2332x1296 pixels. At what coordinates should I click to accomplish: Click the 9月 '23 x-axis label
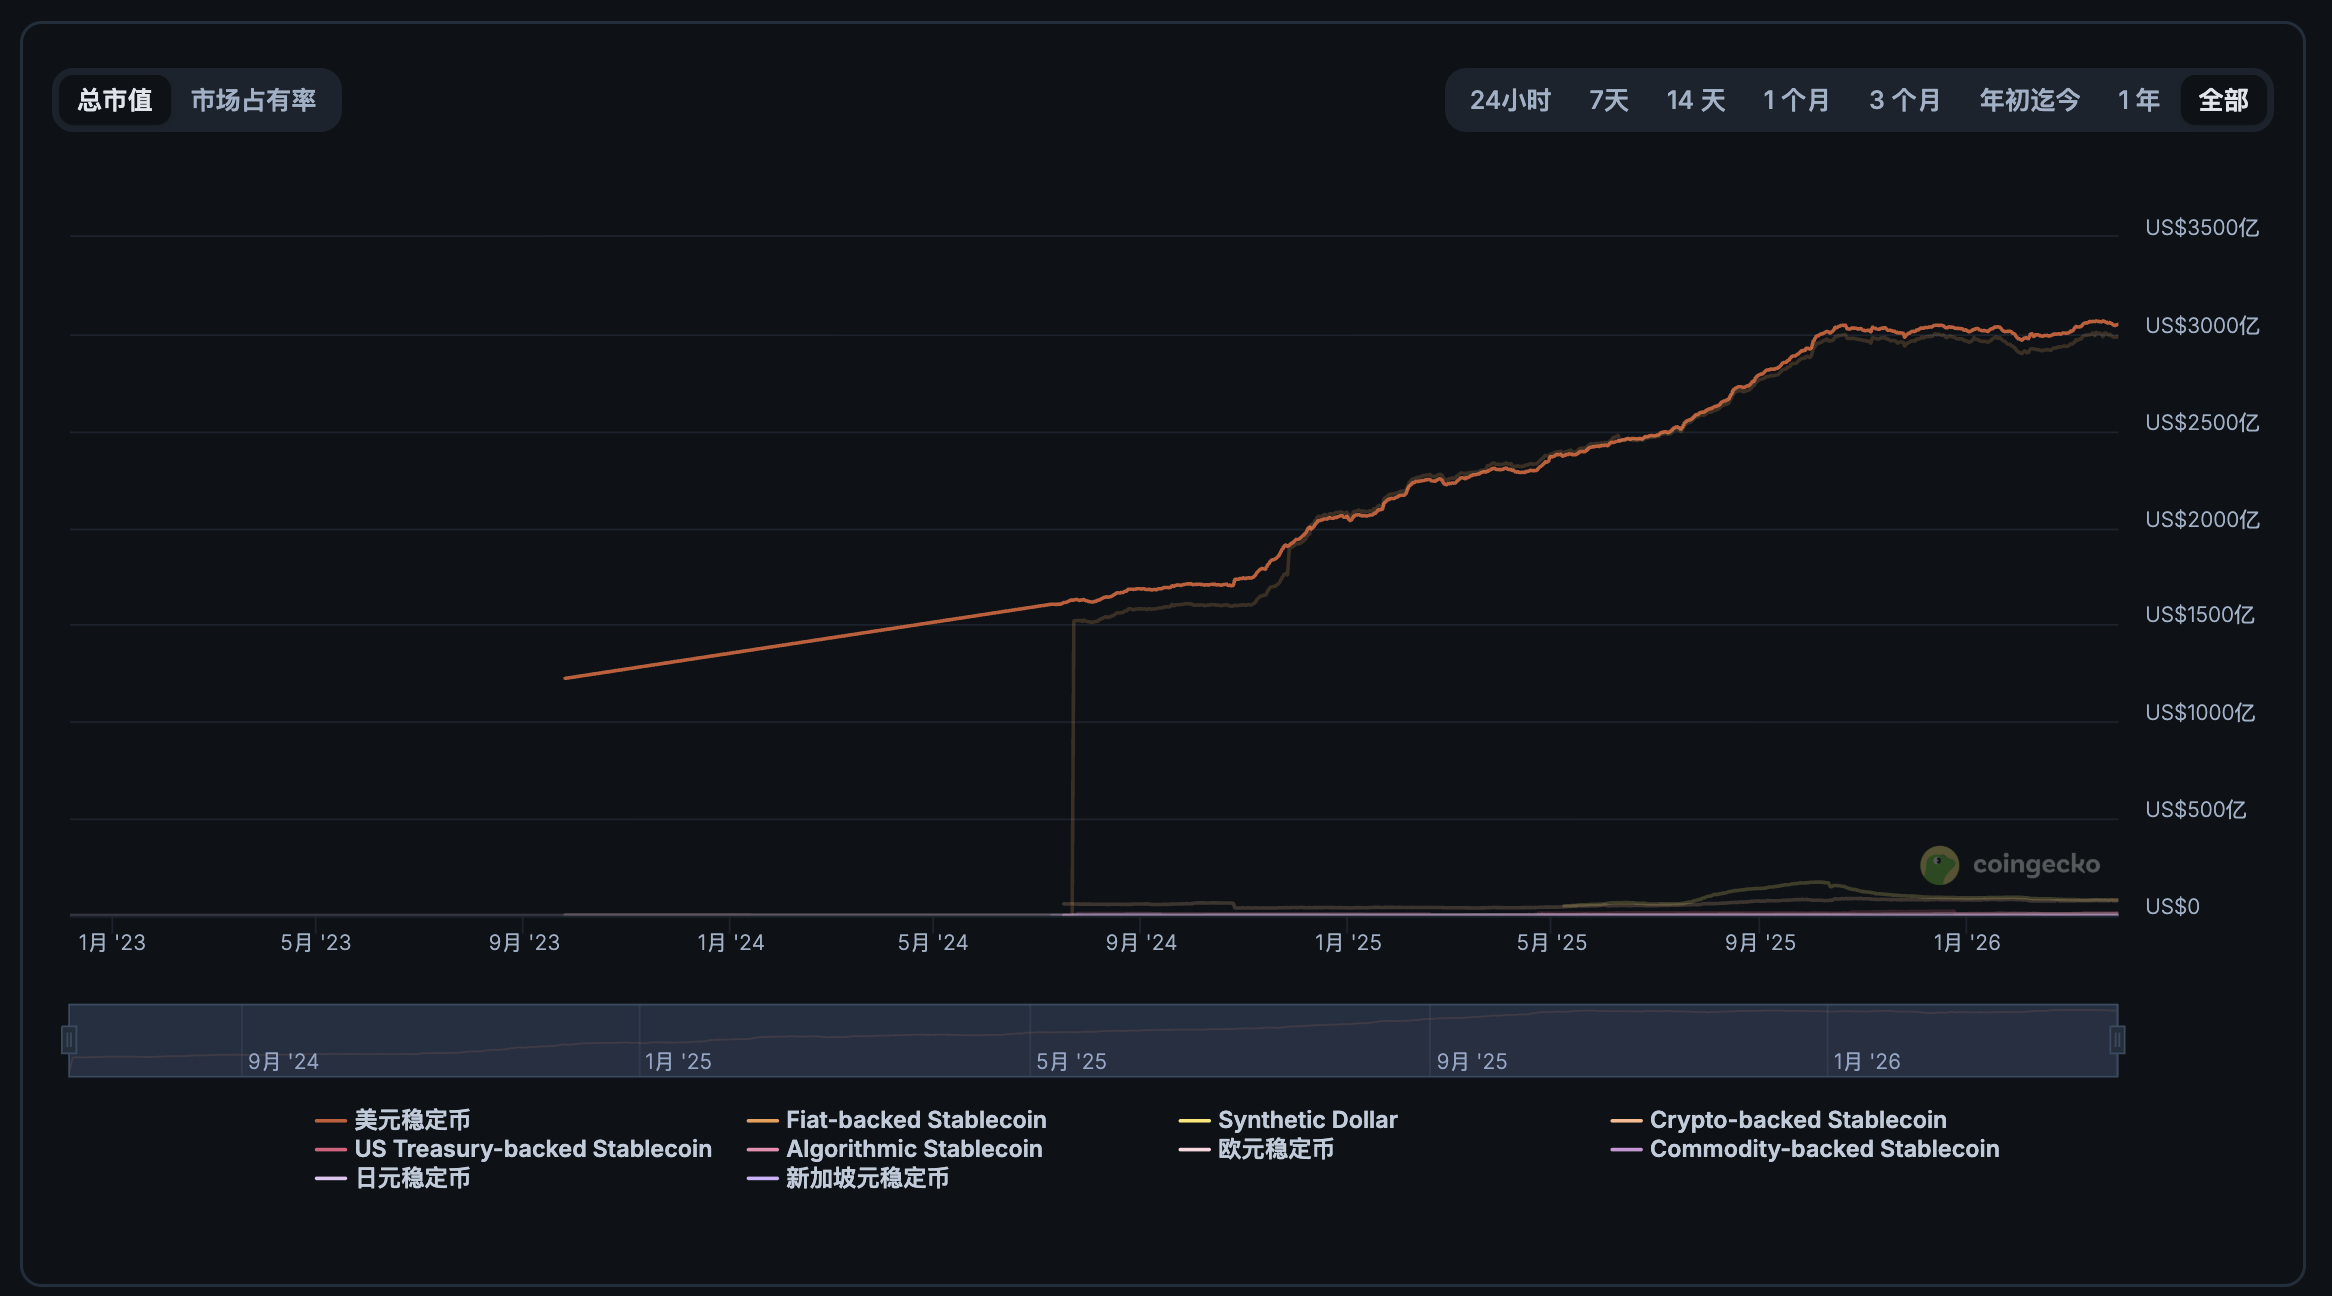[524, 943]
